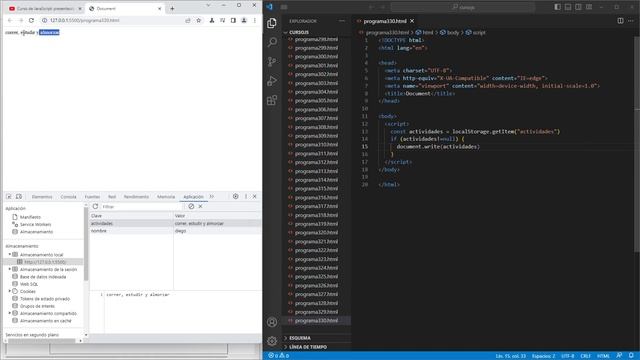Collapse Almacenamiento local tree node
Image resolution: width=640 pixels, height=360 pixels.
10,254
